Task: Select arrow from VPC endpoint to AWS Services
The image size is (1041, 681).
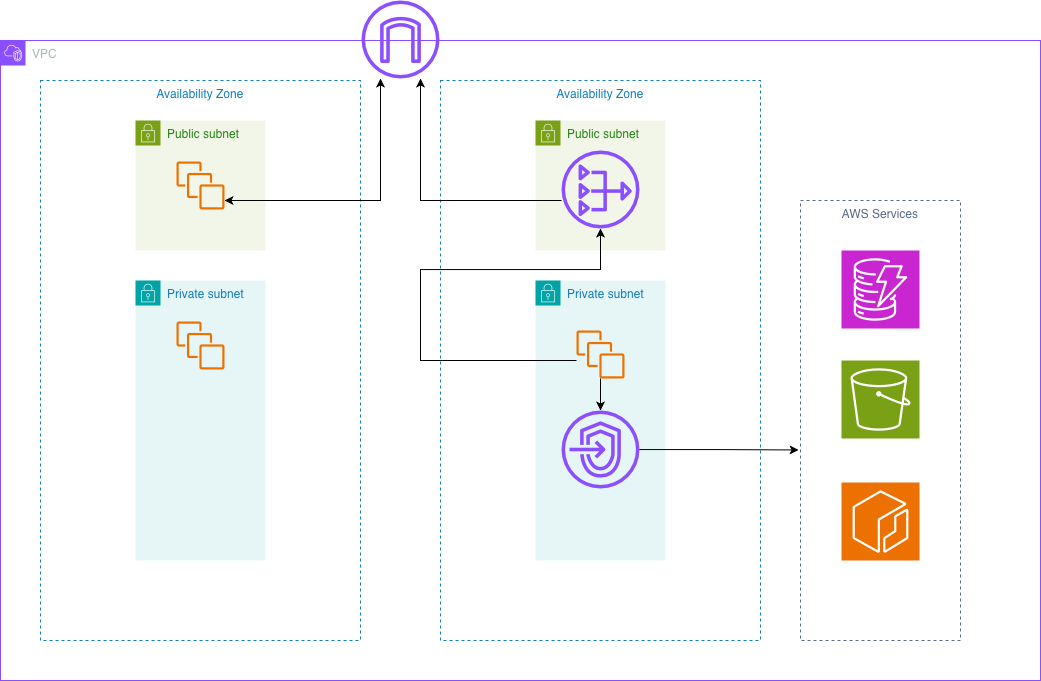Action: pos(720,449)
